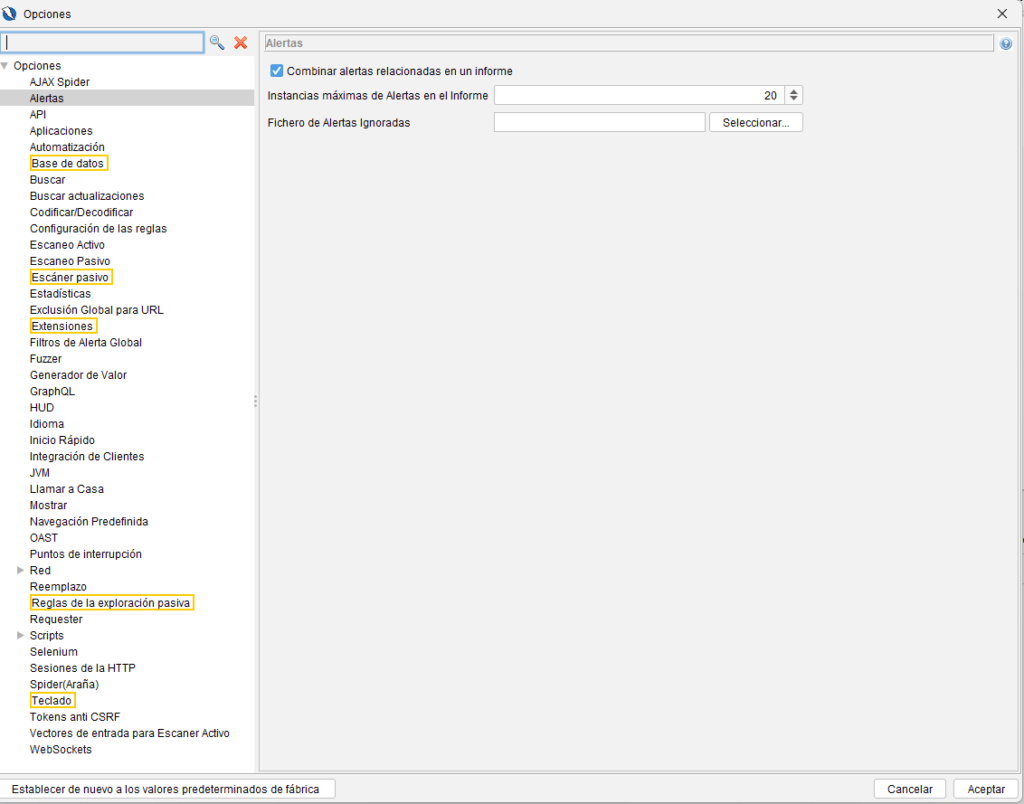1024x804 pixels.
Task: Select Teclado in the options list
Action: [51, 701]
